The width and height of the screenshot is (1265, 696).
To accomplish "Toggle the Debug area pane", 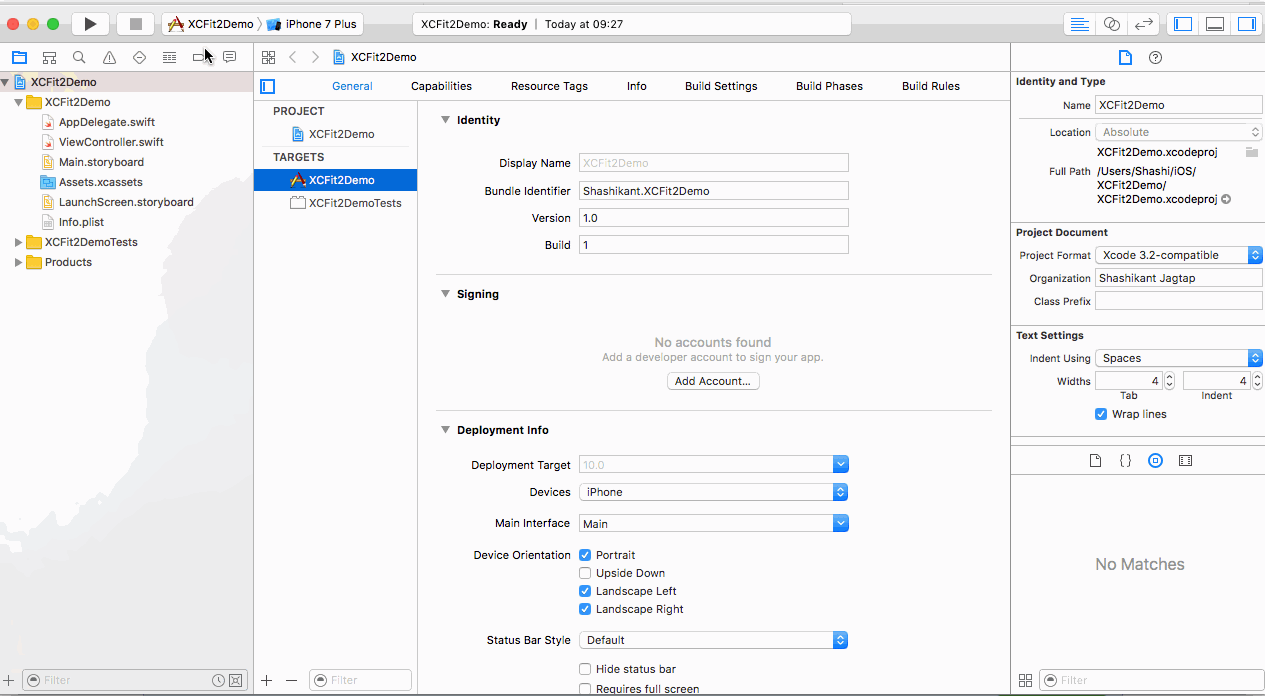I will [1215, 24].
